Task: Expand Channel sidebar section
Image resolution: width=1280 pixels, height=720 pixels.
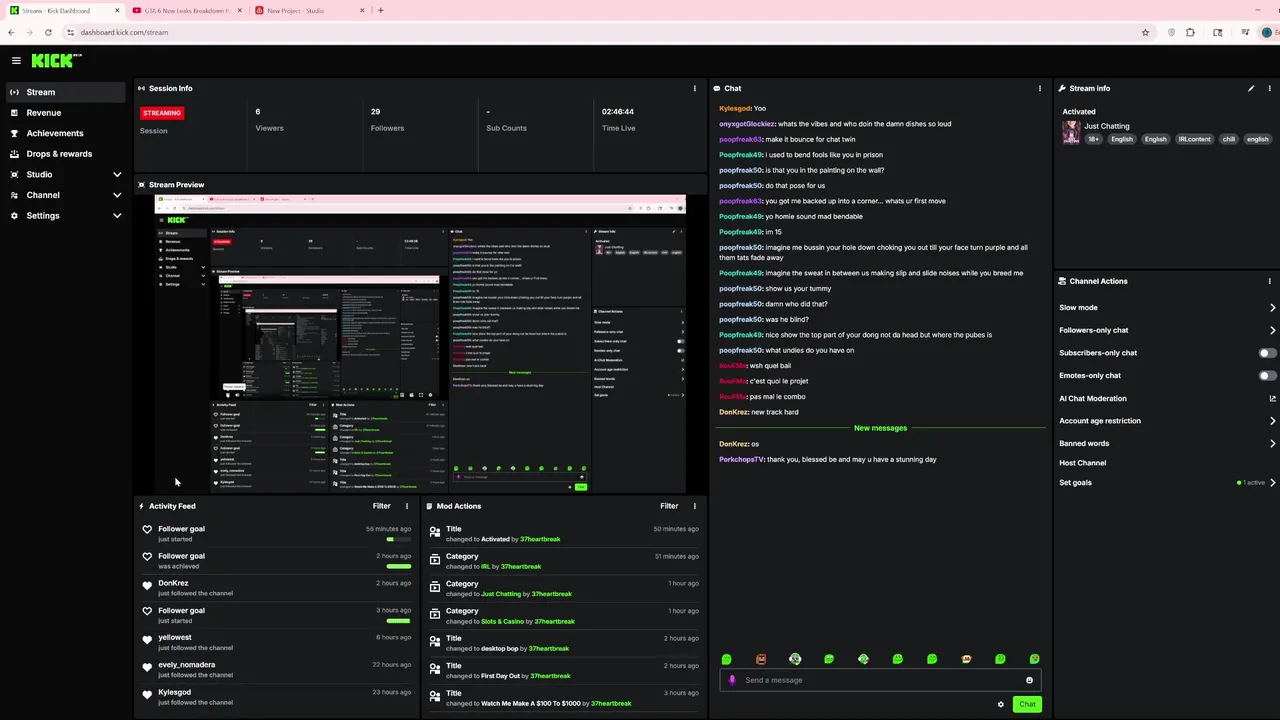Action: coord(117,195)
